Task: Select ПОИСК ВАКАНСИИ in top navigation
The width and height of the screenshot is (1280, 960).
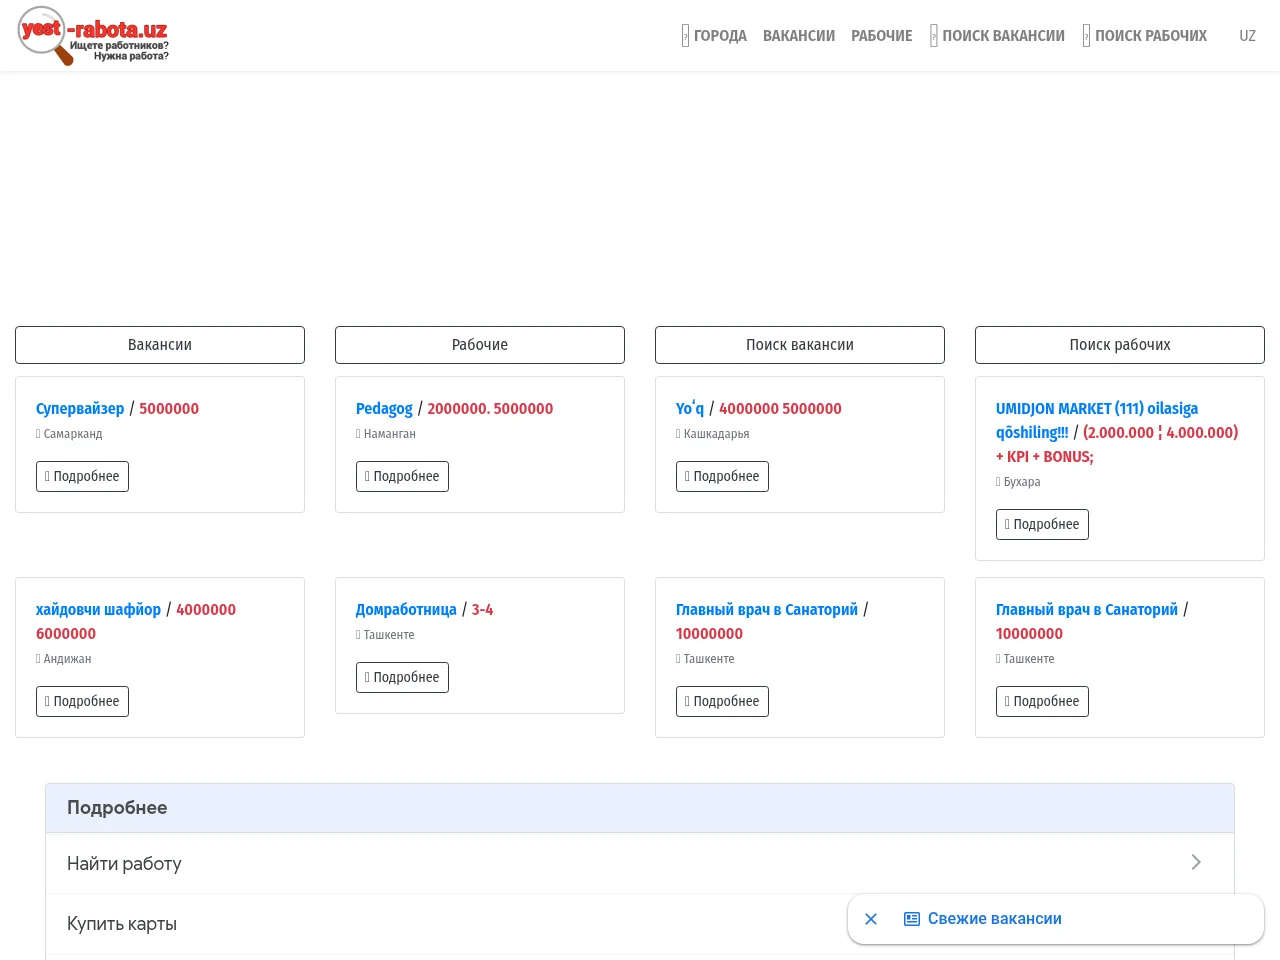Action: click(x=997, y=36)
